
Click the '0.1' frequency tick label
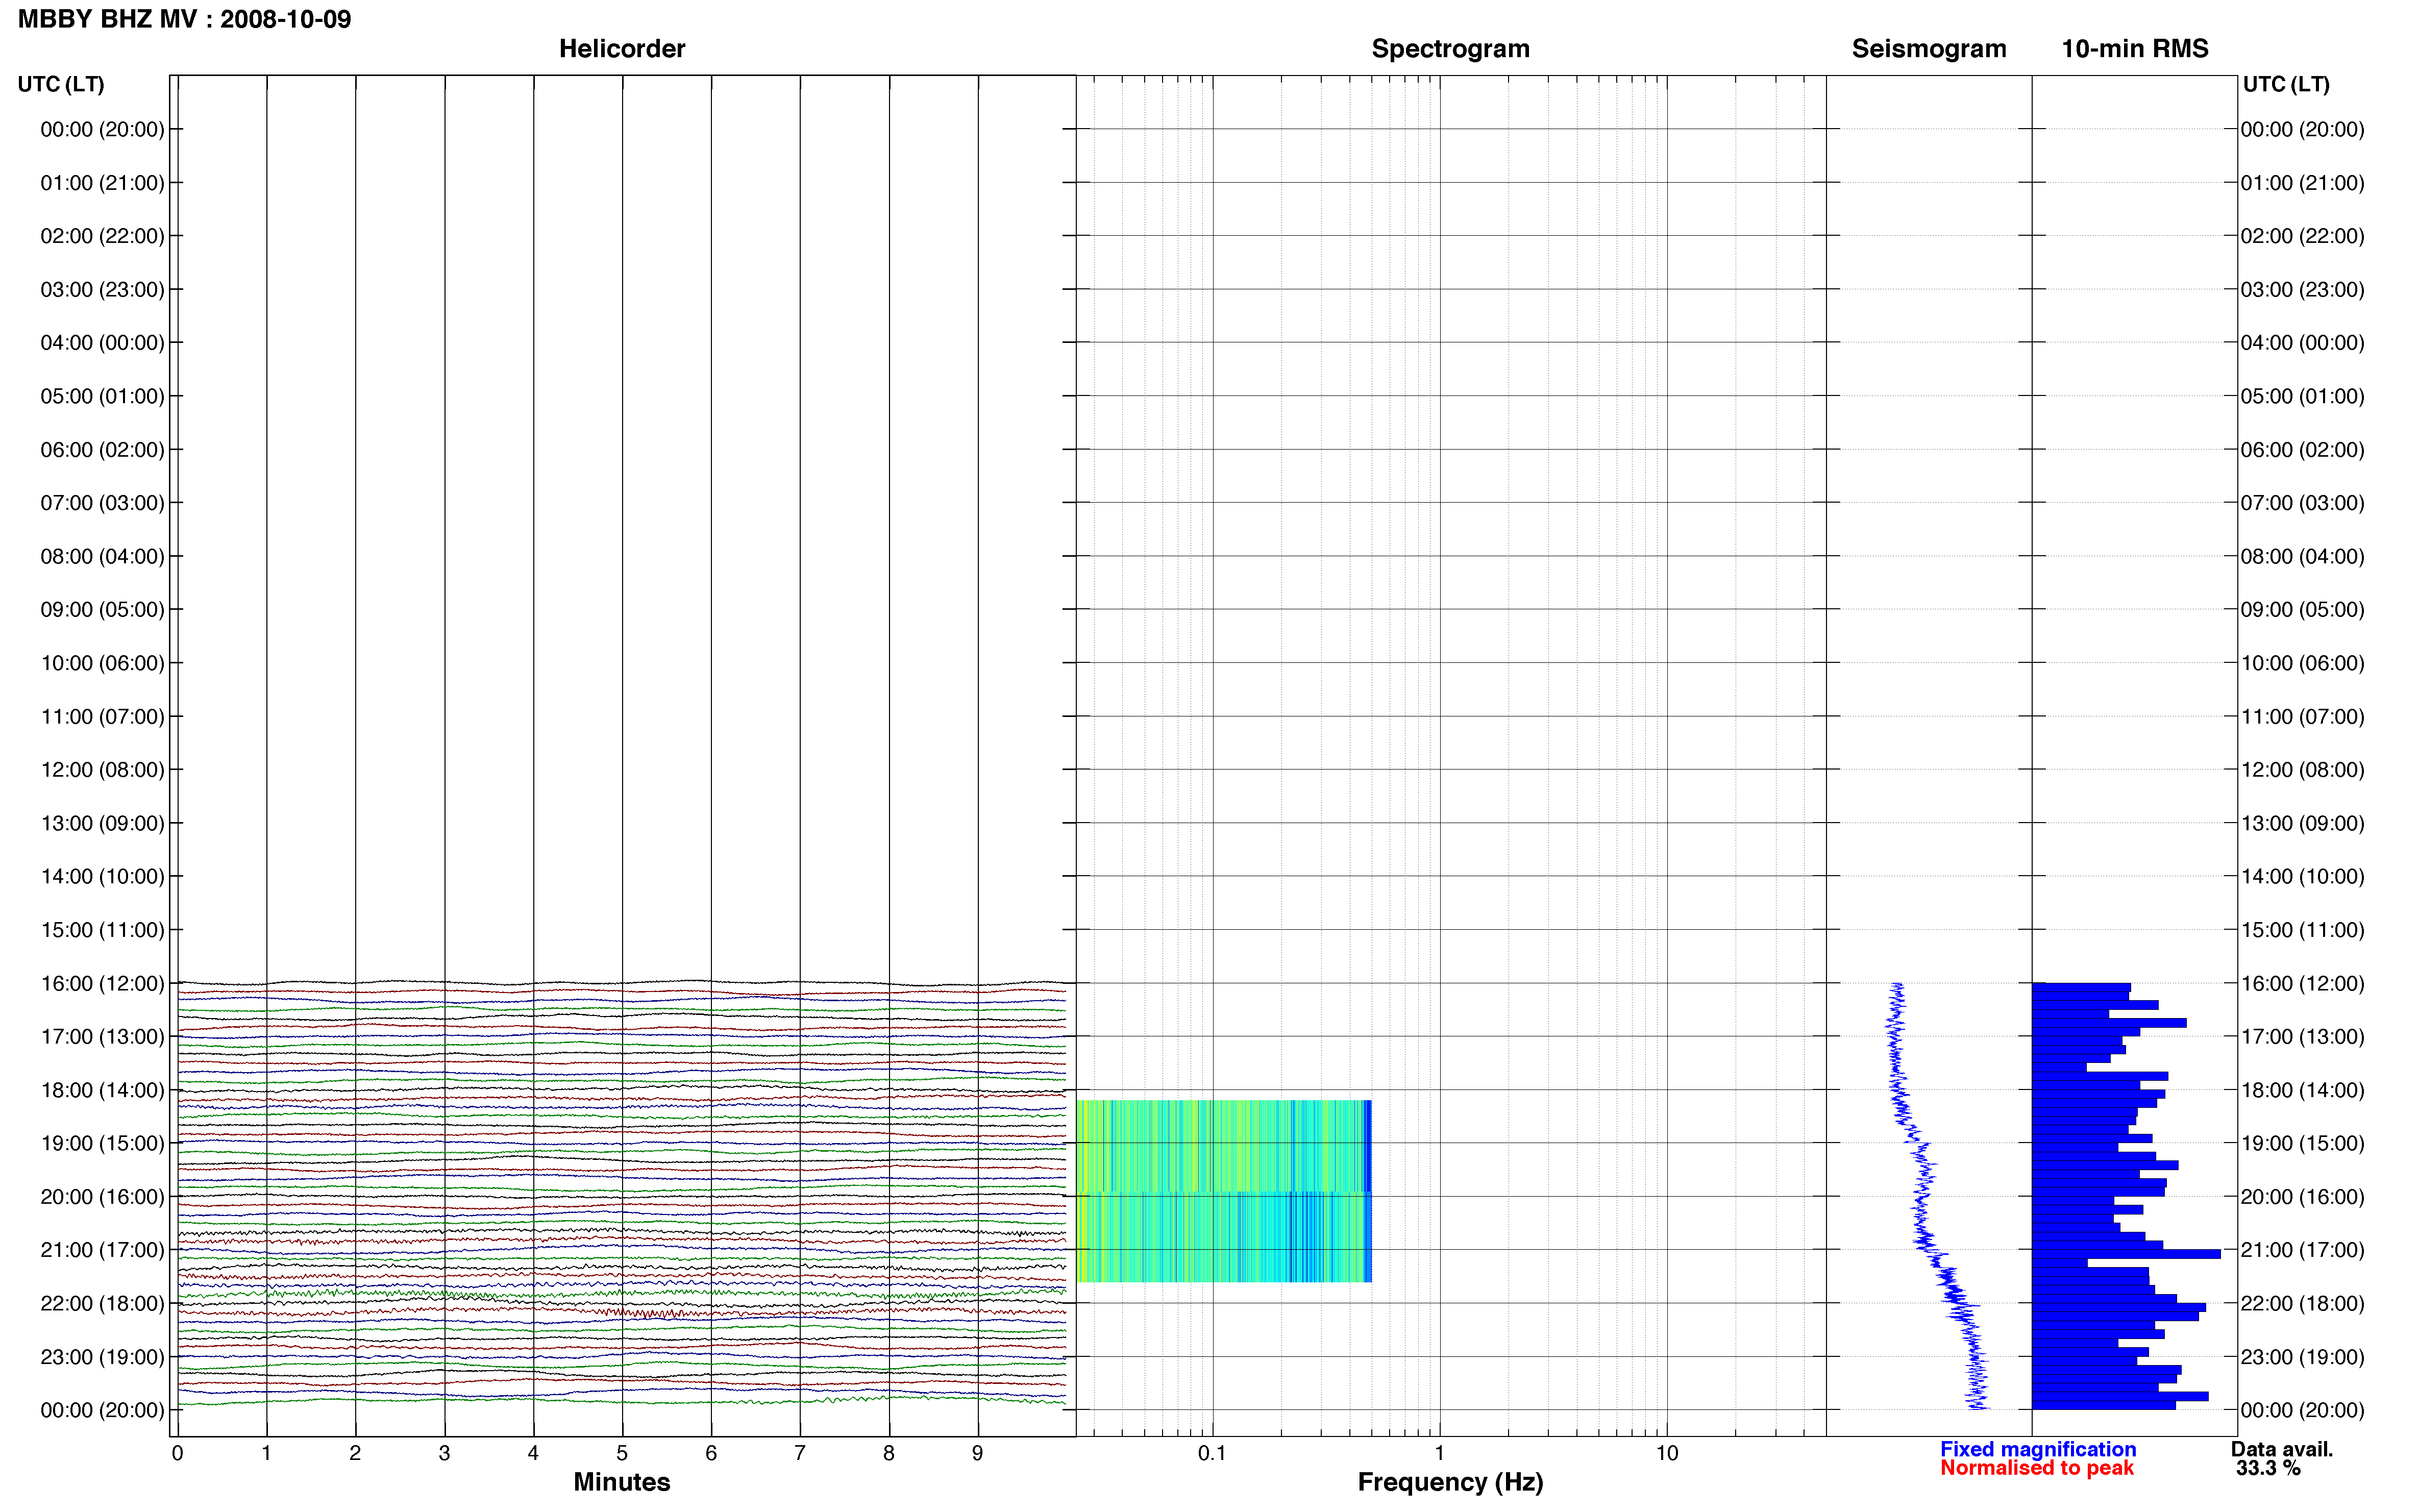[x=1212, y=1453]
